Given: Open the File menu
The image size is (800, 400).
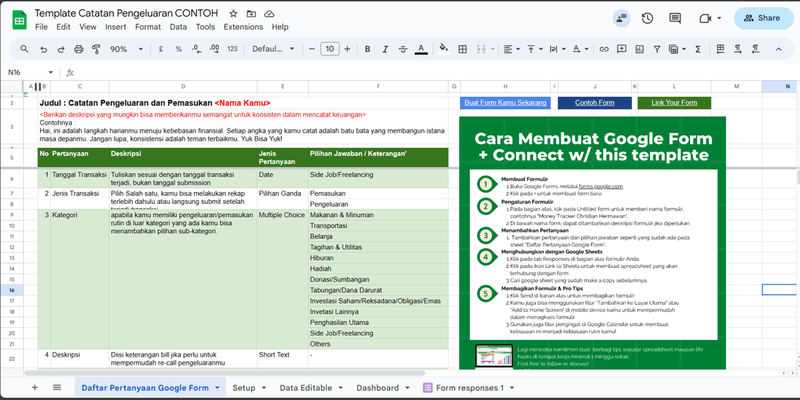Looking at the screenshot, I should point(41,27).
